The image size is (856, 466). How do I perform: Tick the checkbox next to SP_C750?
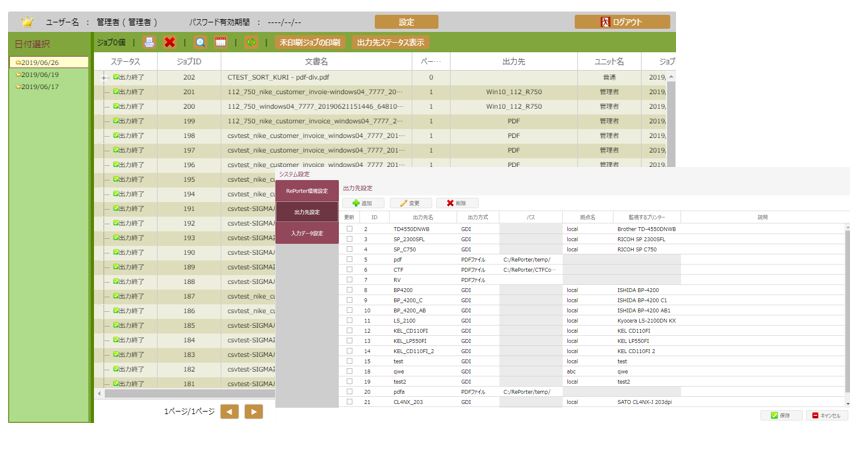349,249
